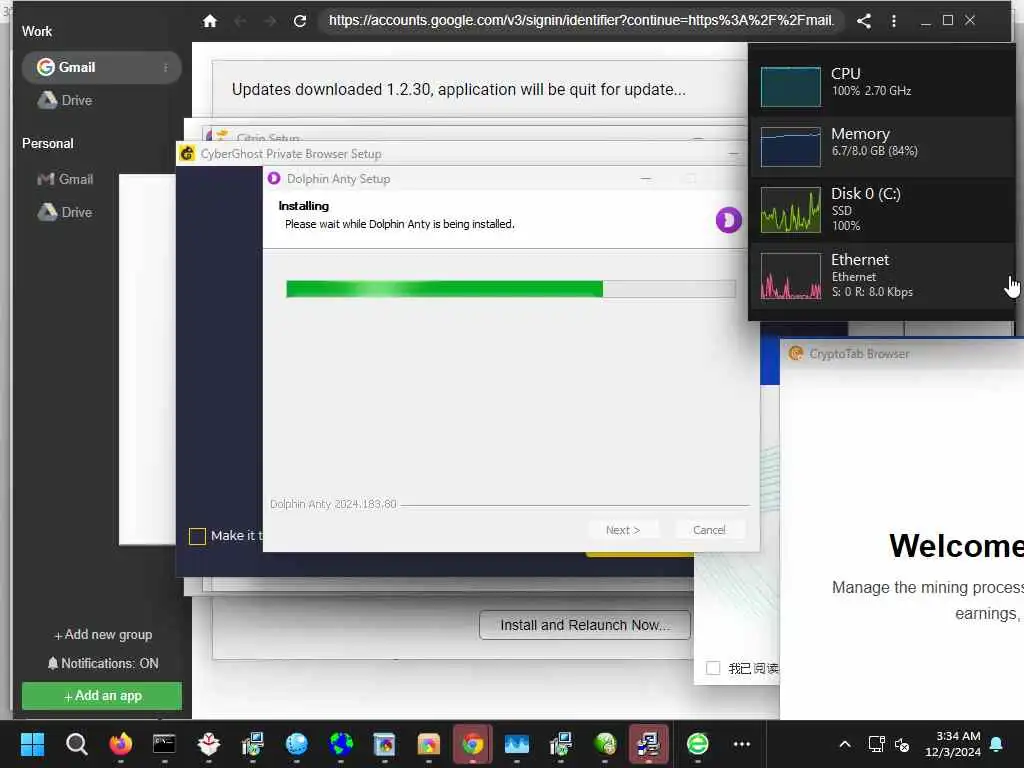Open the Windows Start menu

point(32,744)
